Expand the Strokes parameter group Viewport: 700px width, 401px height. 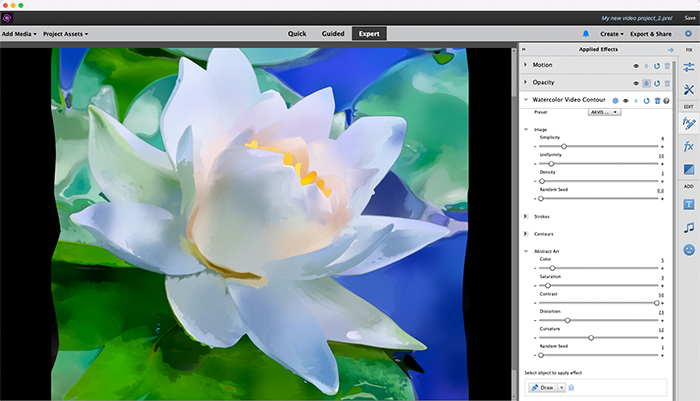pos(526,216)
